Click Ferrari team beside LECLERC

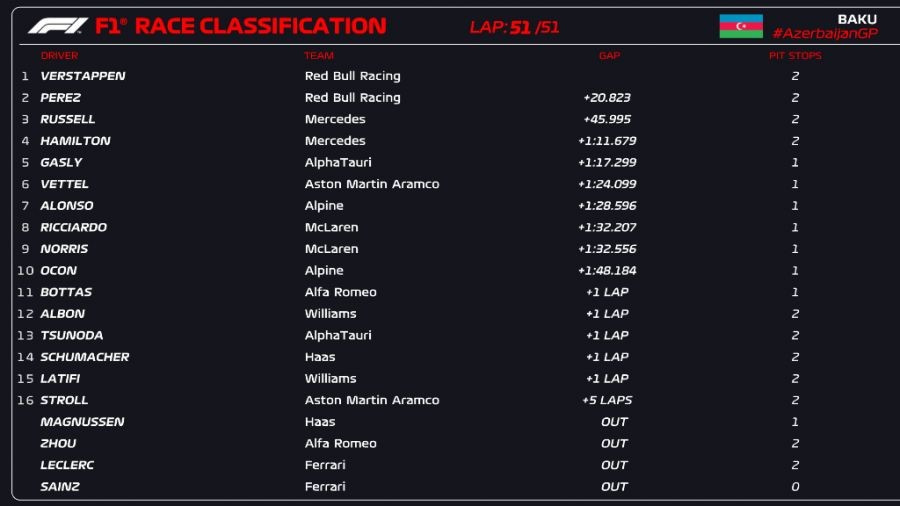(325, 465)
